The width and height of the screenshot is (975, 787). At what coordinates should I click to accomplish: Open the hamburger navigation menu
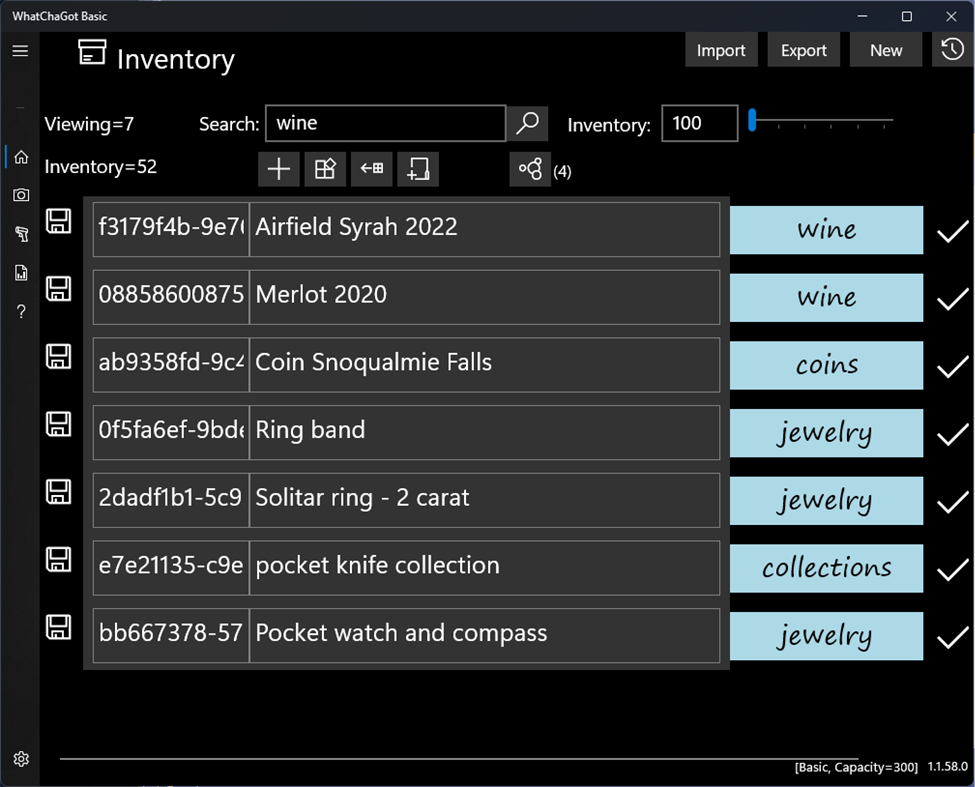click(x=21, y=50)
